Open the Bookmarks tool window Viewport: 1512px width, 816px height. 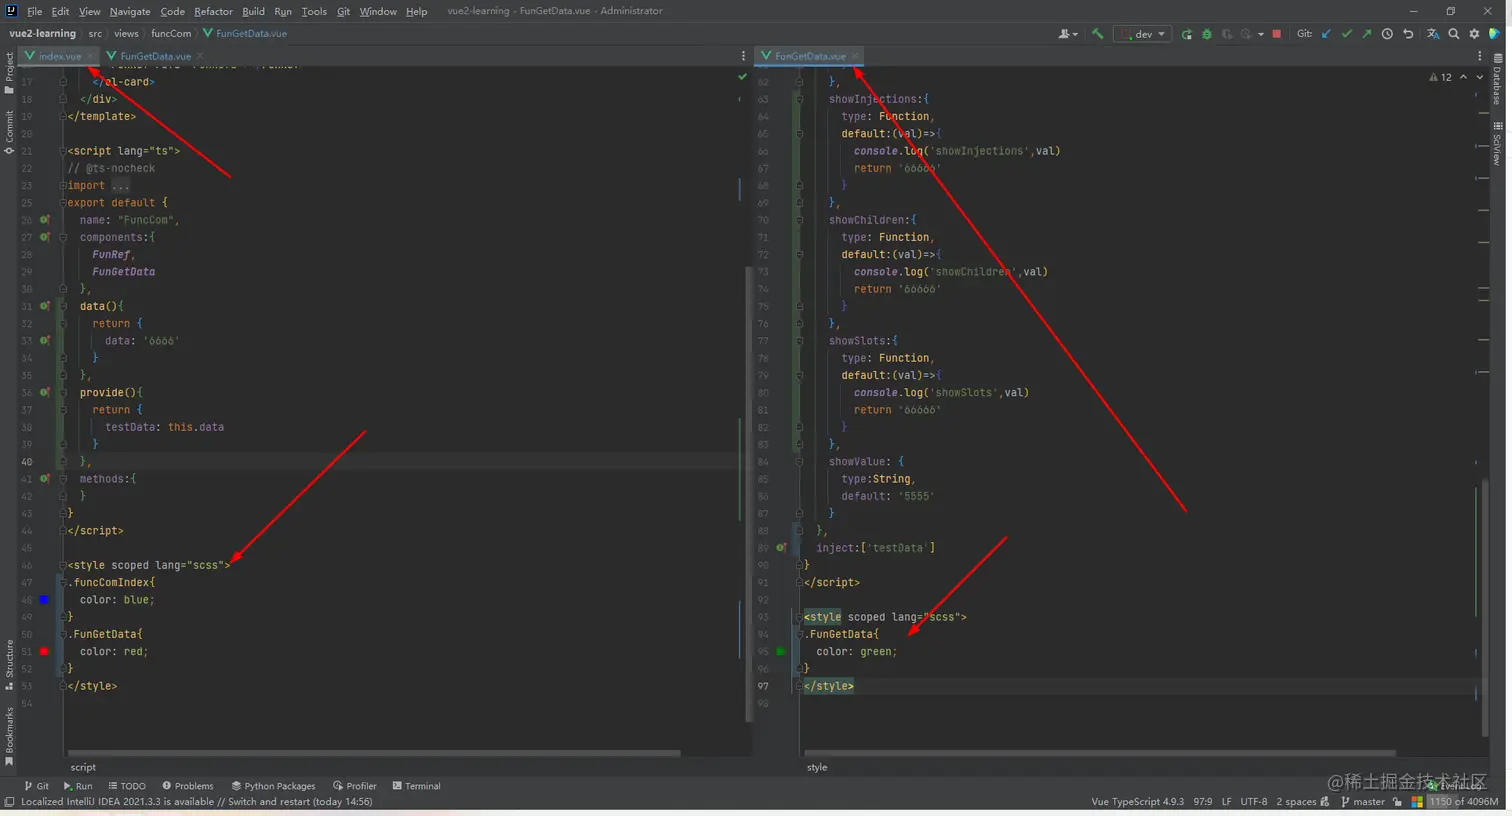[x=9, y=736]
